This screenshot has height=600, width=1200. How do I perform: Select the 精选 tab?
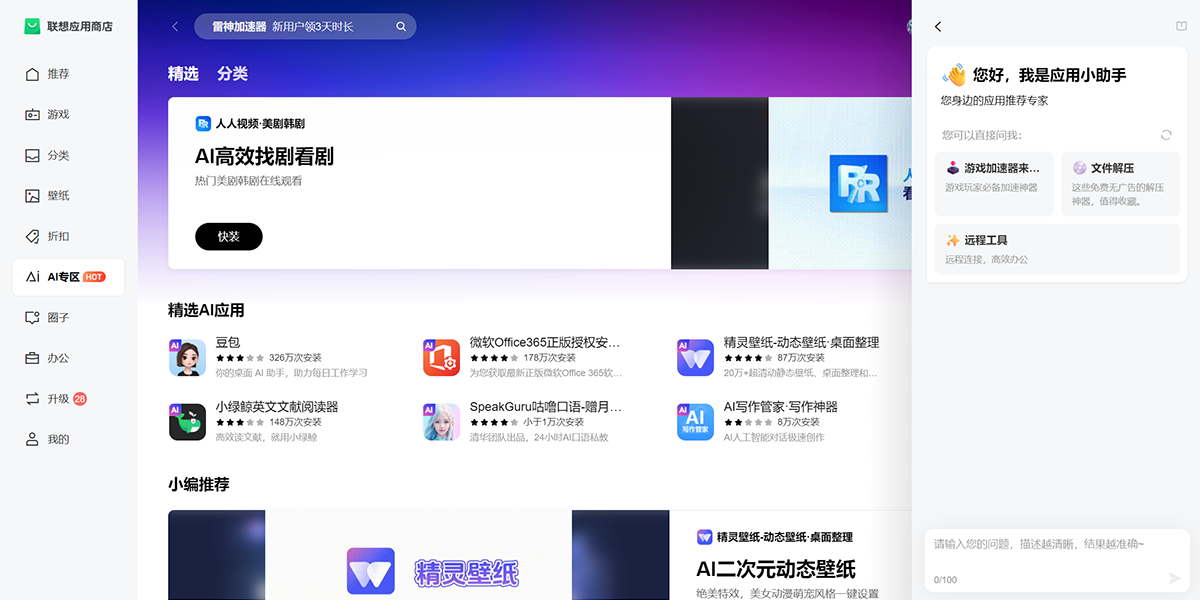click(x=183, y=74)
